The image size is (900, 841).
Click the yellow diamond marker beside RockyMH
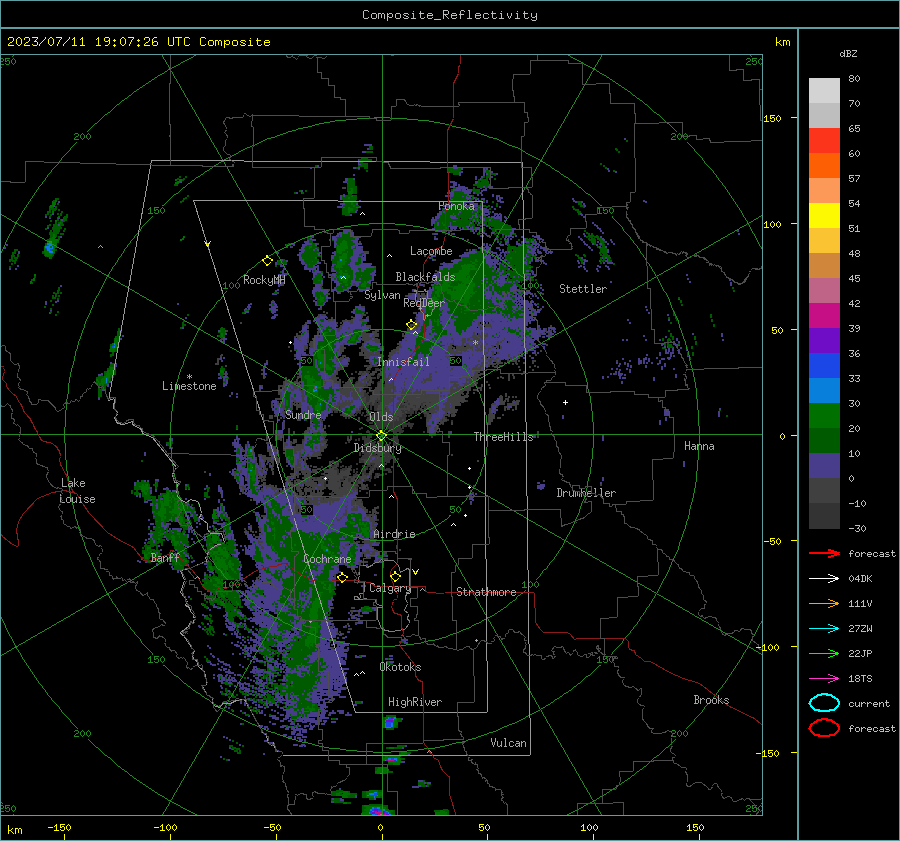[x=267, y=261]
